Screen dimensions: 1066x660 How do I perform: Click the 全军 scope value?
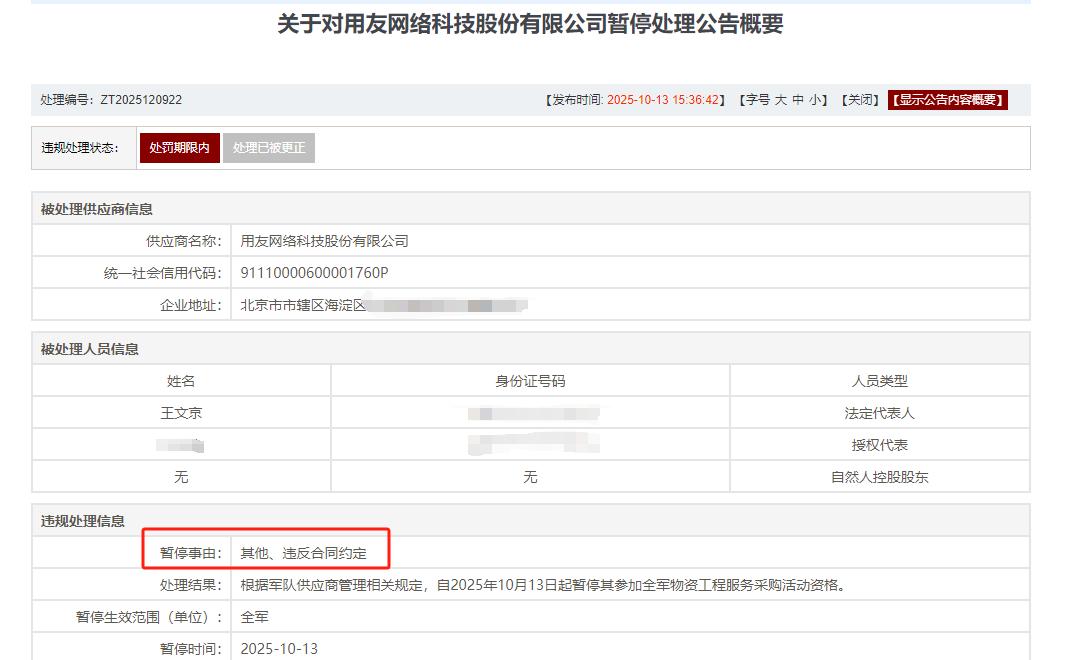point(254,617)
